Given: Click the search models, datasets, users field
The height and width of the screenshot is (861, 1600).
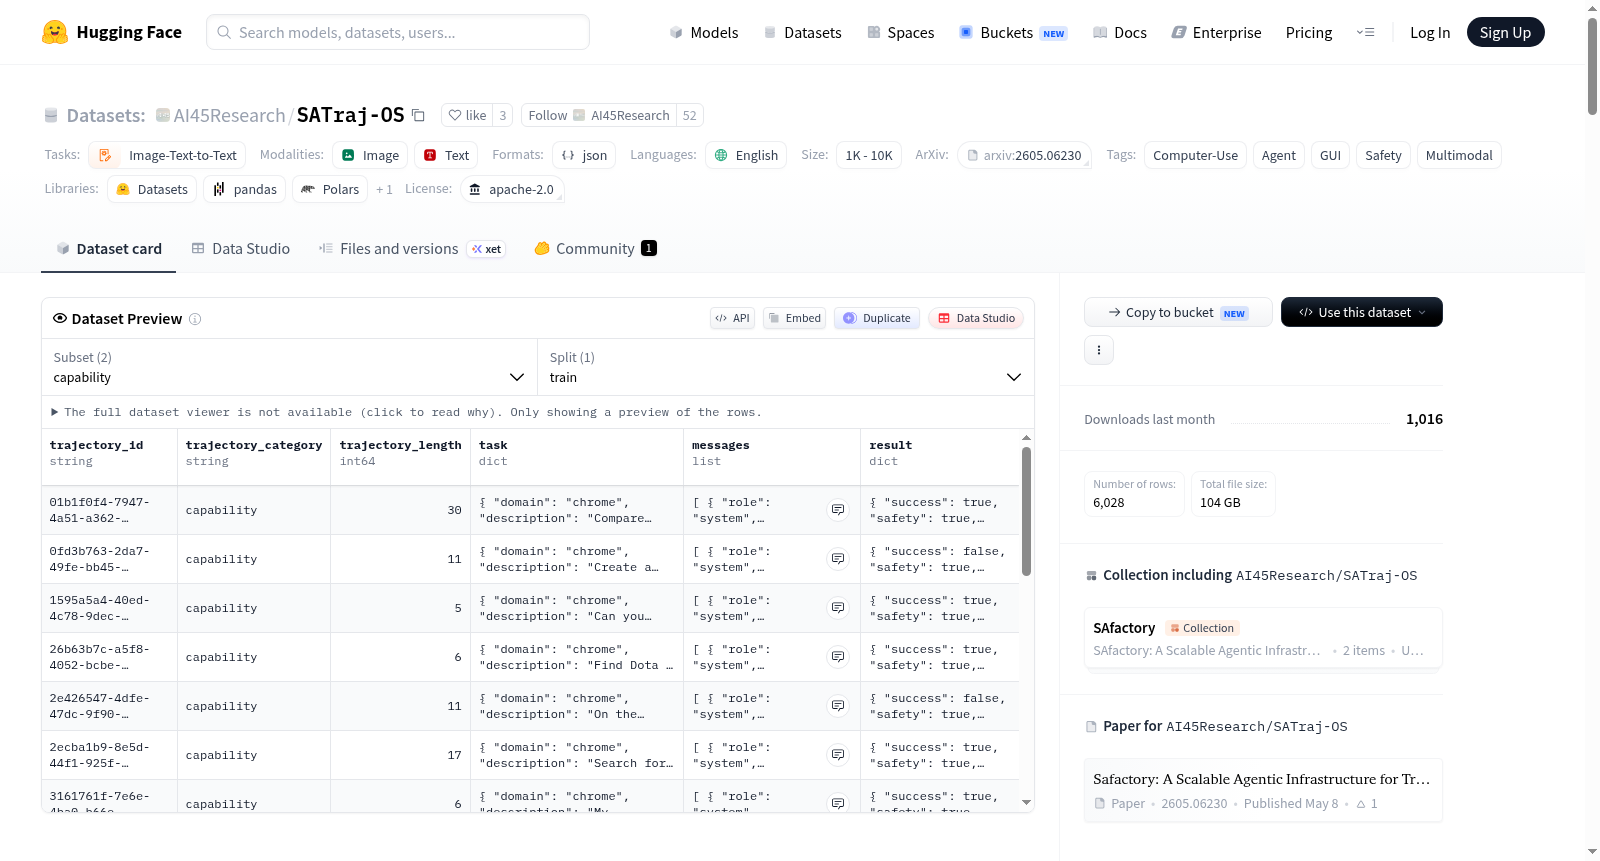Looking at the screenshot, I should coord(398,32).
